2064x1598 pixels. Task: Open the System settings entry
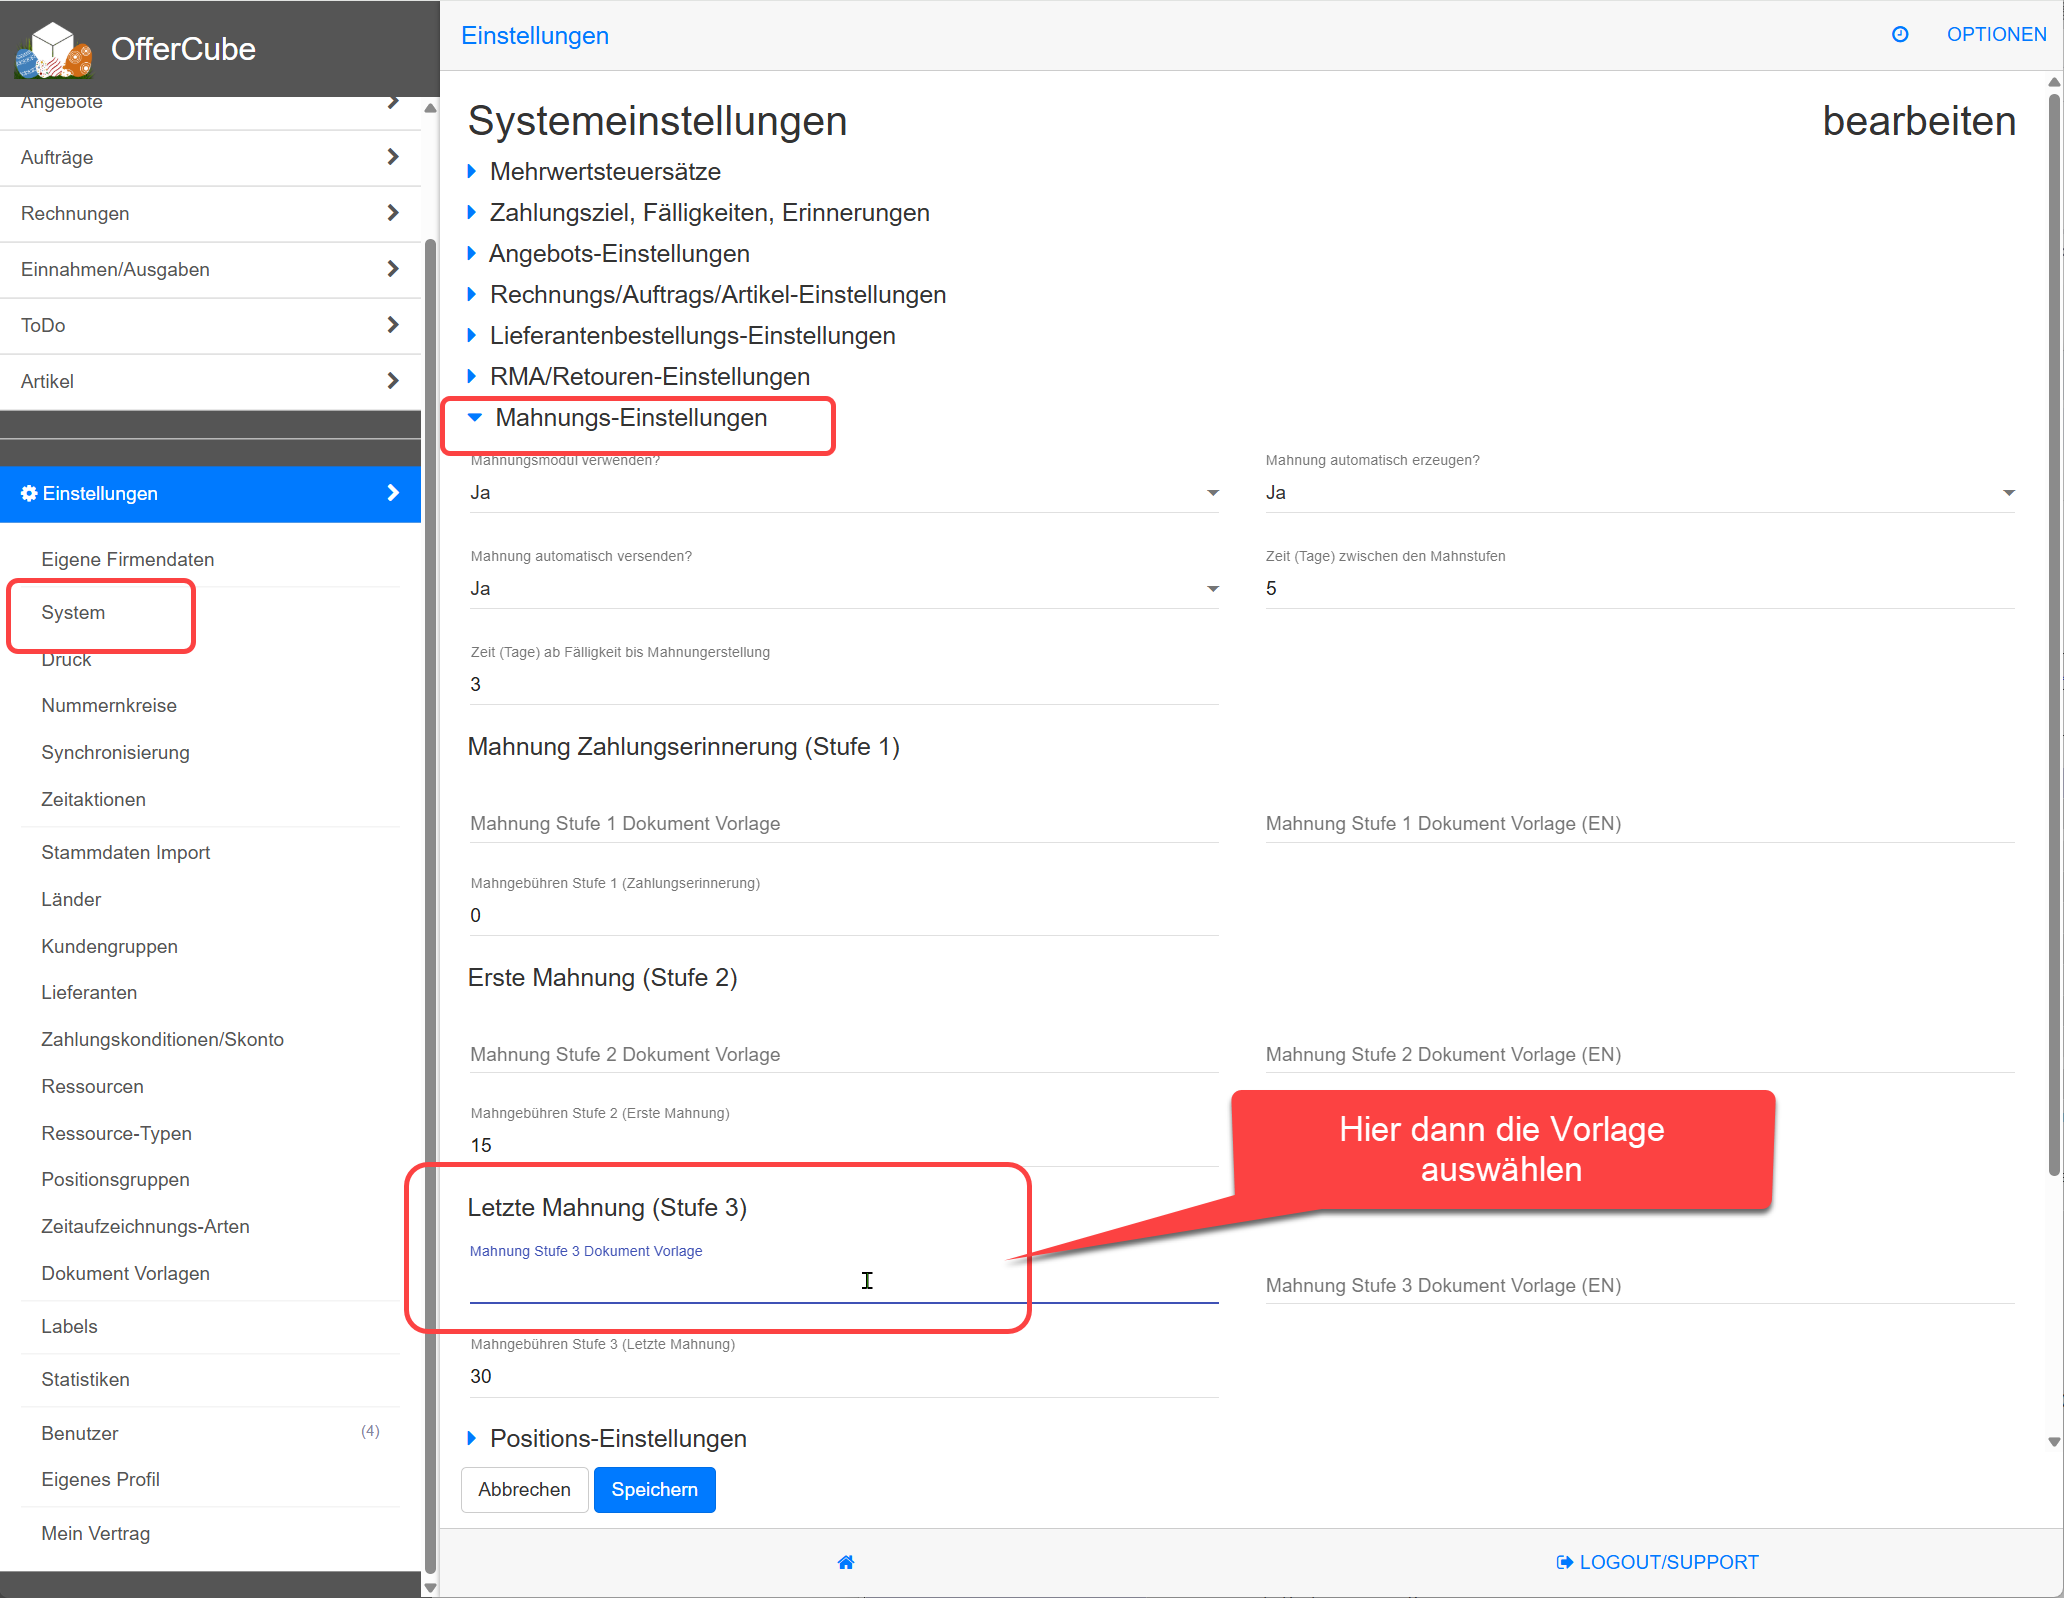pos(73,613)
